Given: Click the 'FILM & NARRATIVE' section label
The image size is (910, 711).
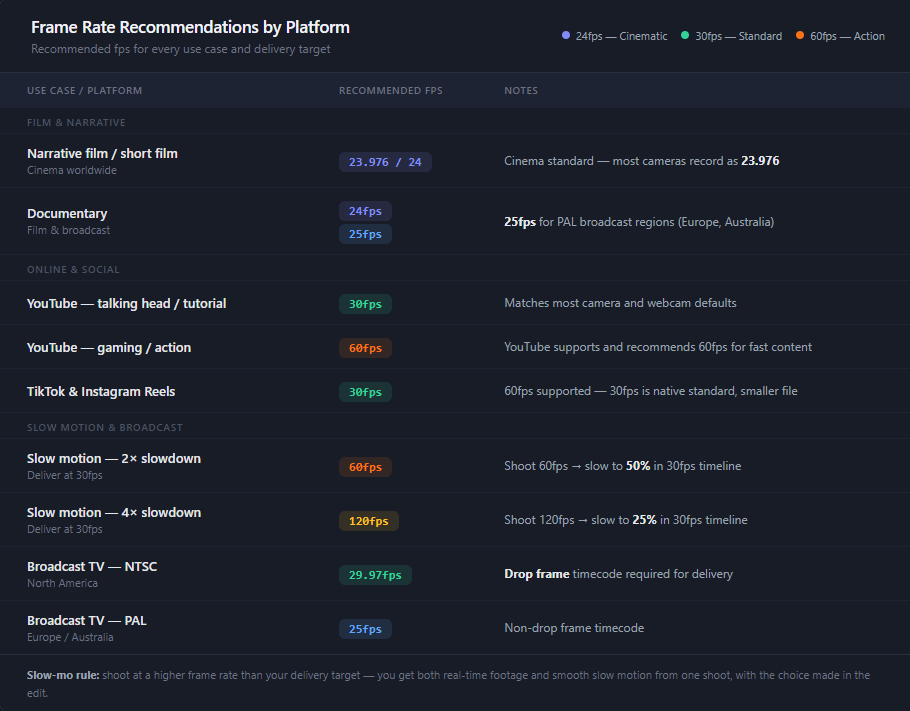Looking at the screenshot, I should click(x=76, y=122).
